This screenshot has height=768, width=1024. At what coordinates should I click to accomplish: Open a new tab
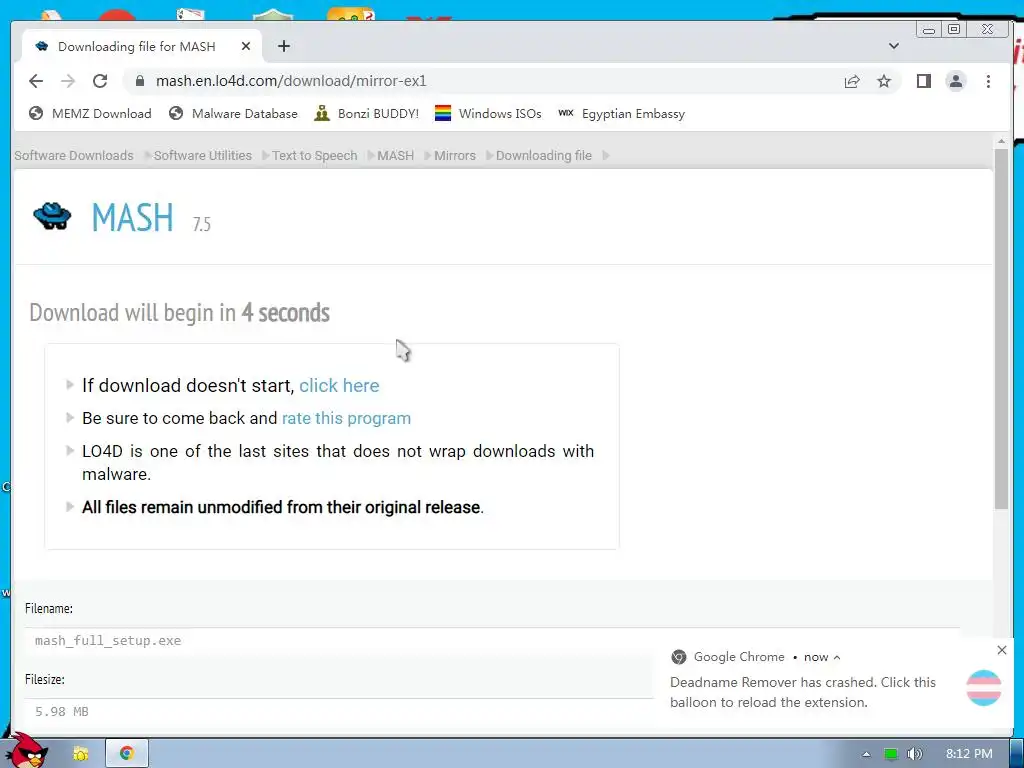click(283, 46)
